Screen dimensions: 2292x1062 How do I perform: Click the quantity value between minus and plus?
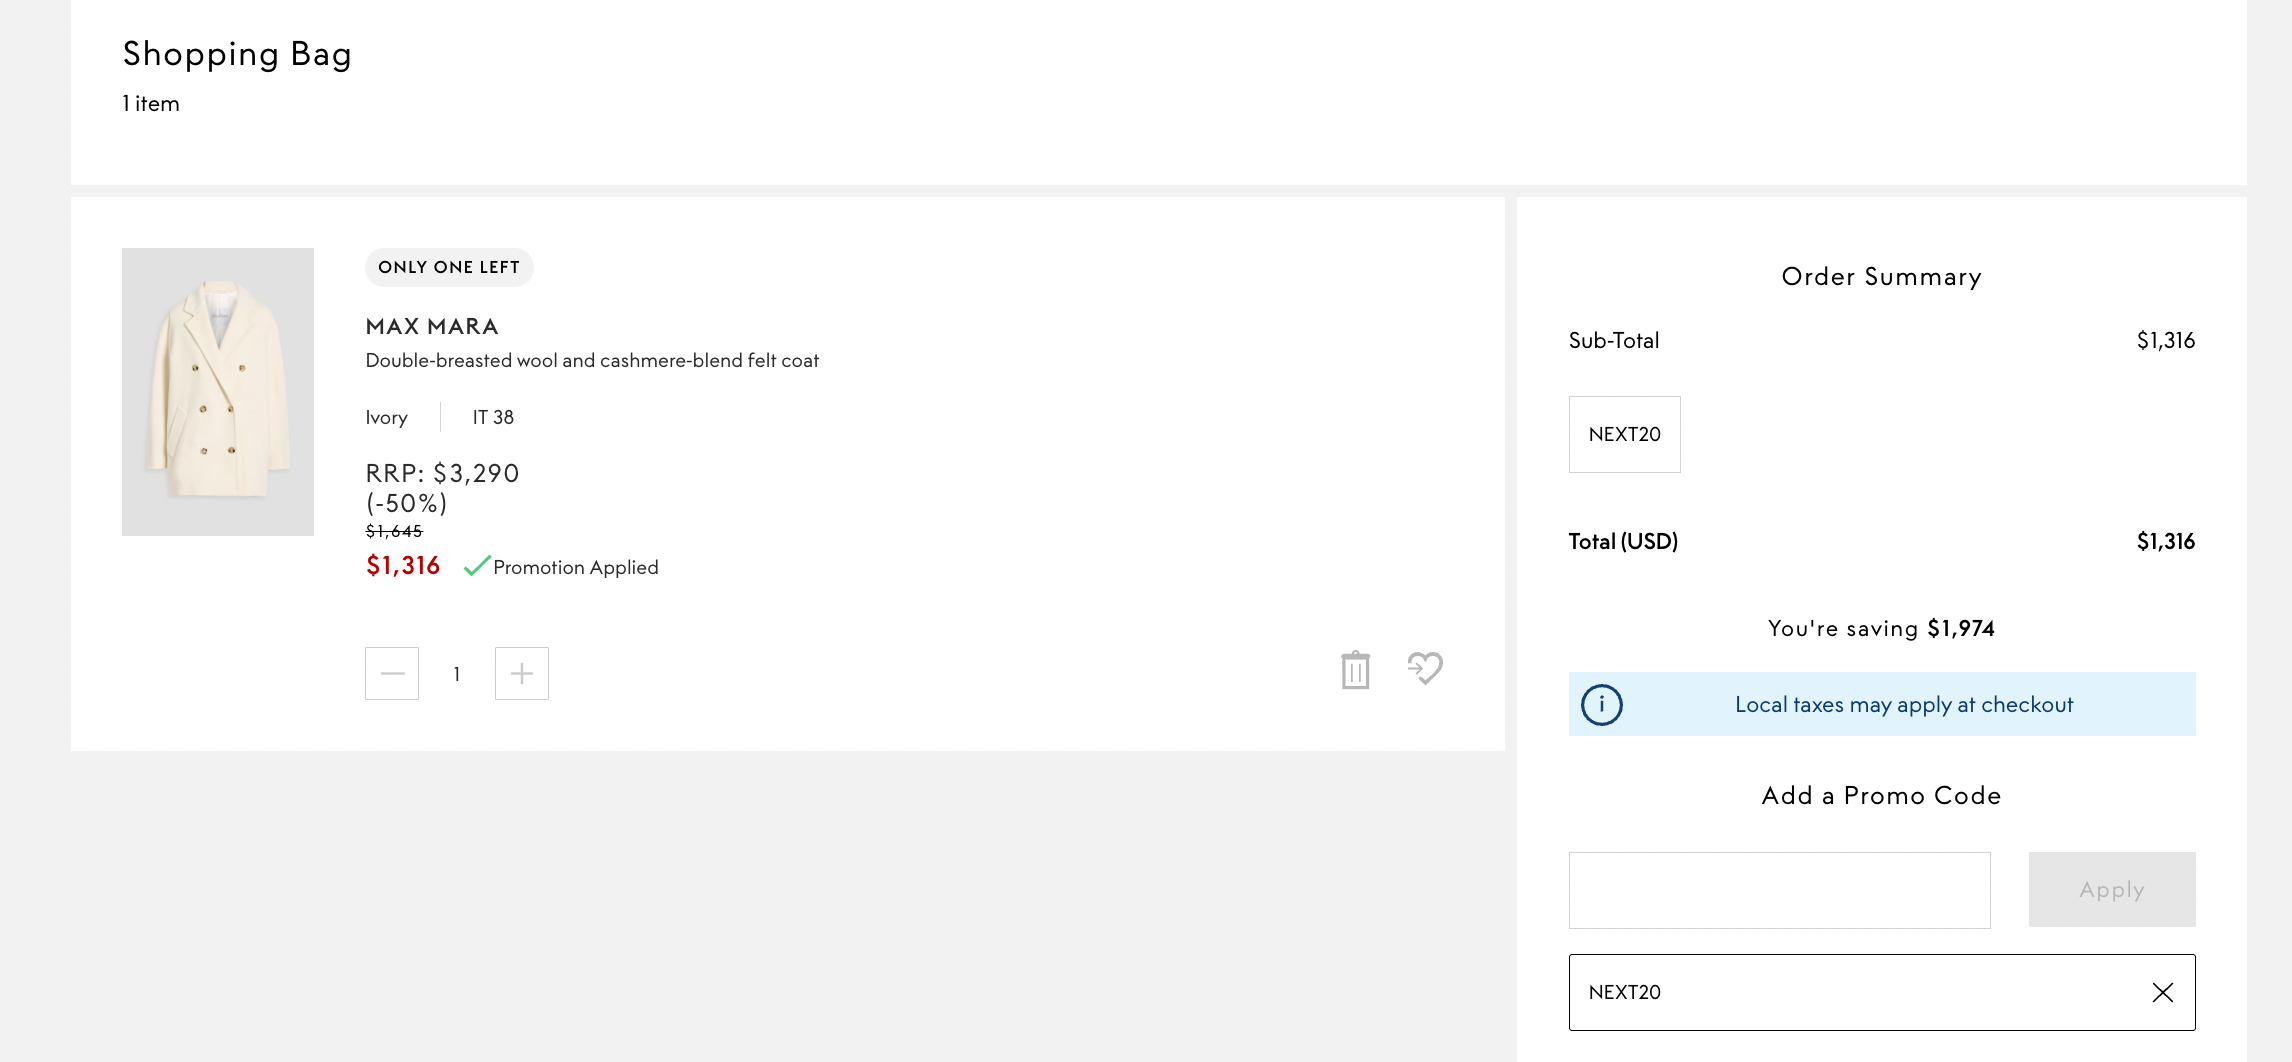click(457, 674)
